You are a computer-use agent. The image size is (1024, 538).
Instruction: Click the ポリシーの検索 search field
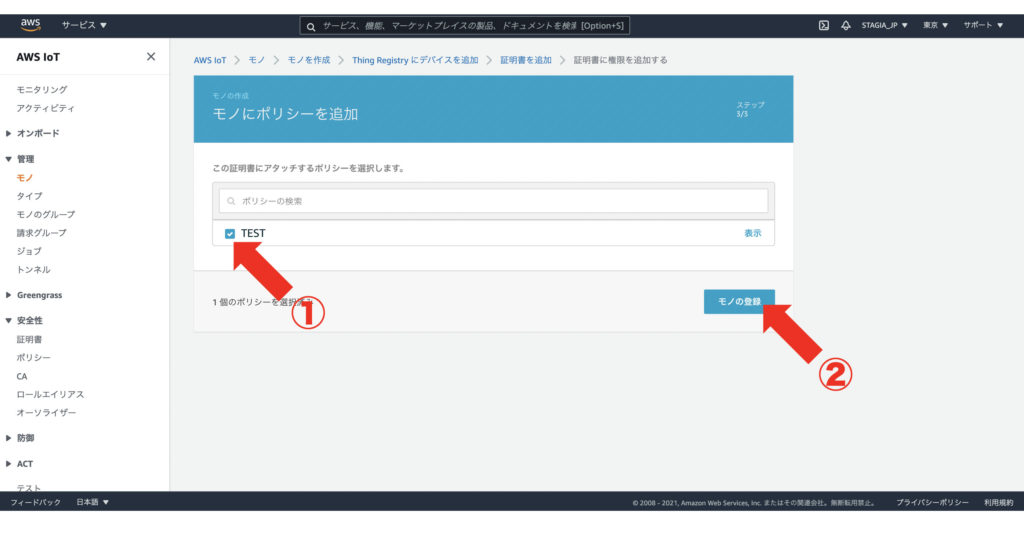pos(494,201)
